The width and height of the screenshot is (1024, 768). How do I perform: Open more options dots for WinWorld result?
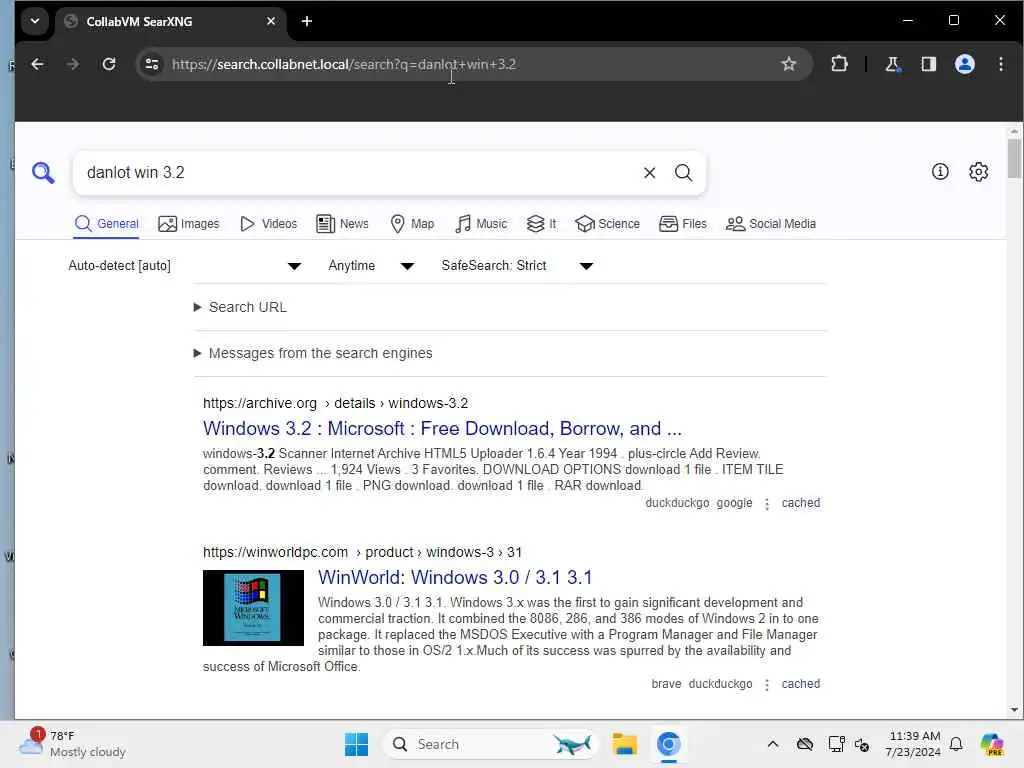click(767, 684)
